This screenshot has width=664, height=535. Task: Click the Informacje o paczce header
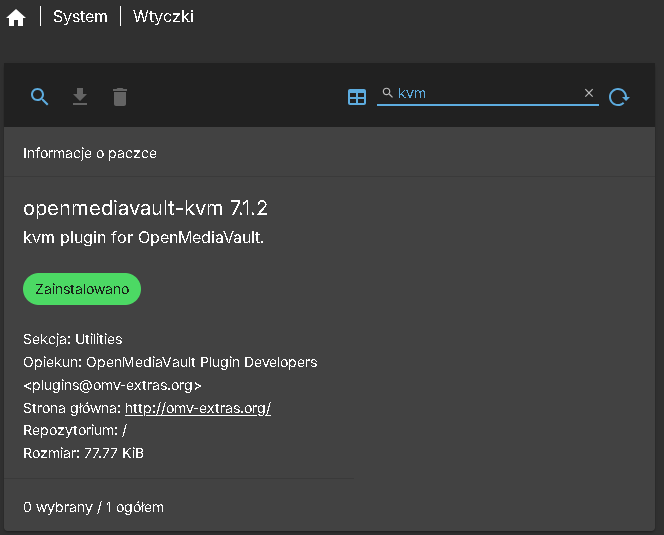click(x=90, y=153)
